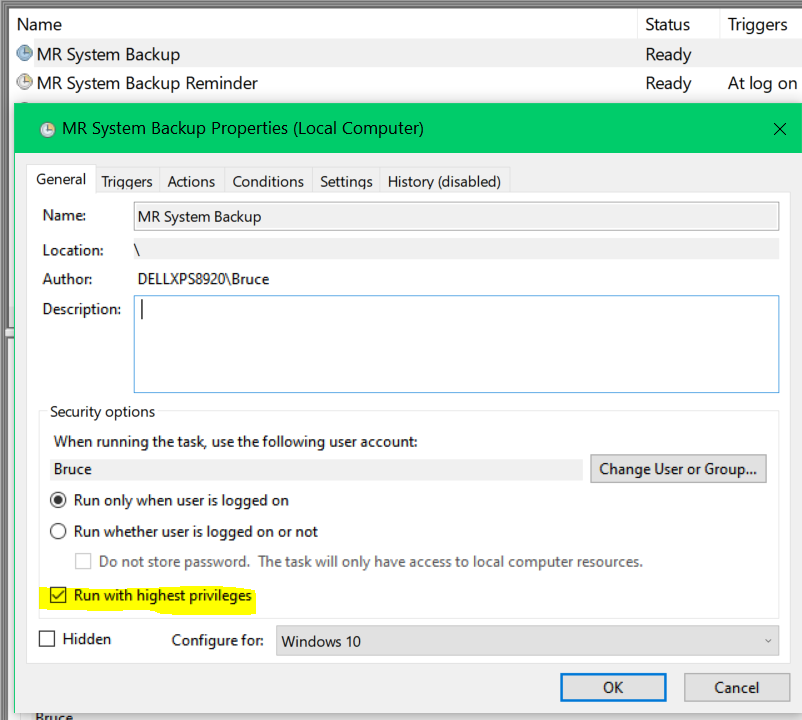Select Run whether user is logged on or not
Viewport: 802px width, 720px height.
point(58,532)
